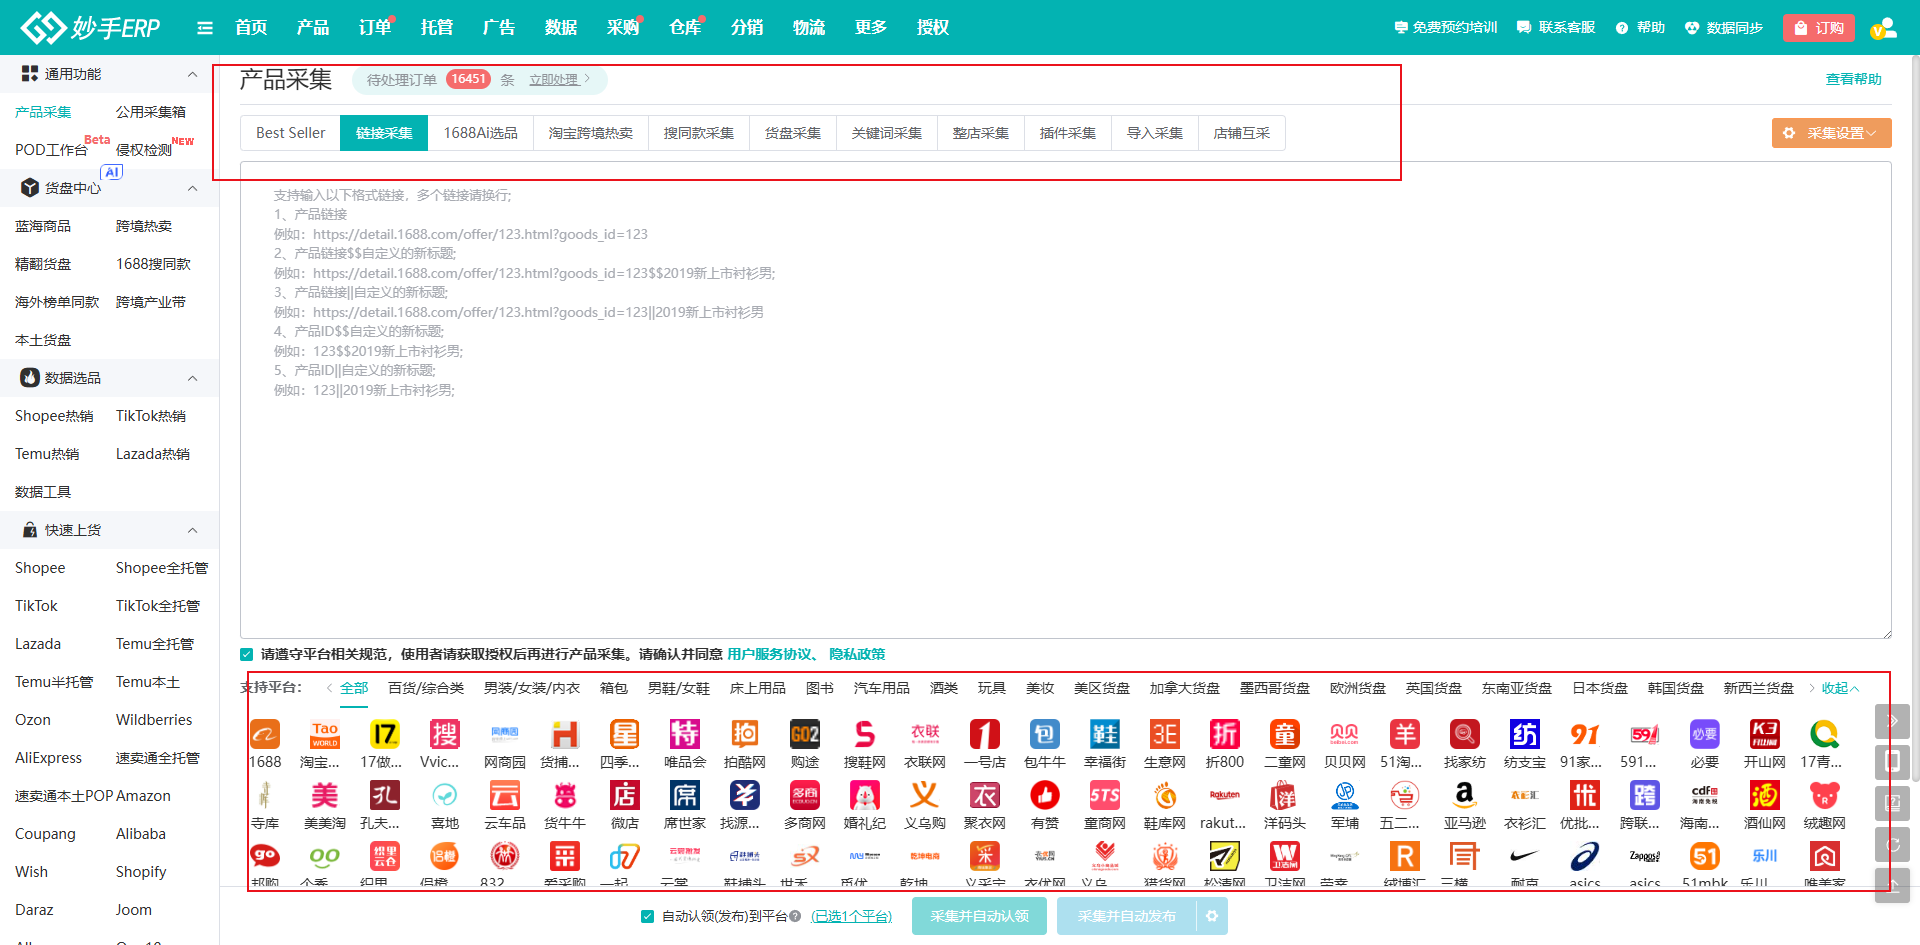Click the 唯品会 platform icon

(x=684, y=736)
